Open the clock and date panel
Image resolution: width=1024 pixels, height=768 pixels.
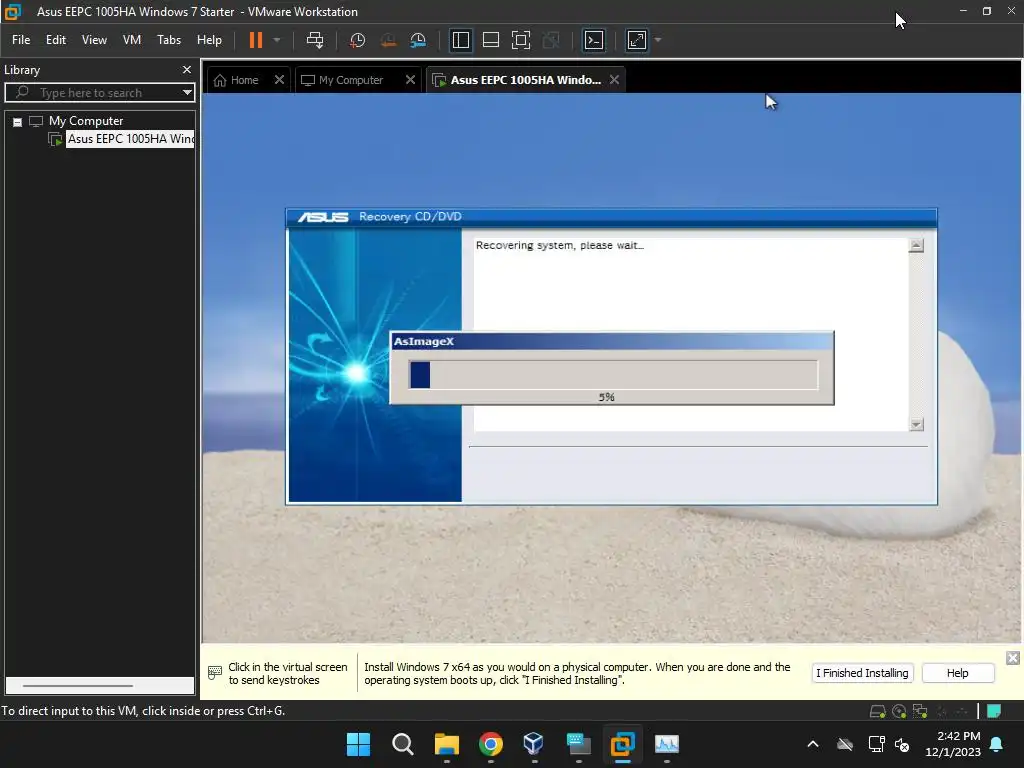[x=952, y=744]
